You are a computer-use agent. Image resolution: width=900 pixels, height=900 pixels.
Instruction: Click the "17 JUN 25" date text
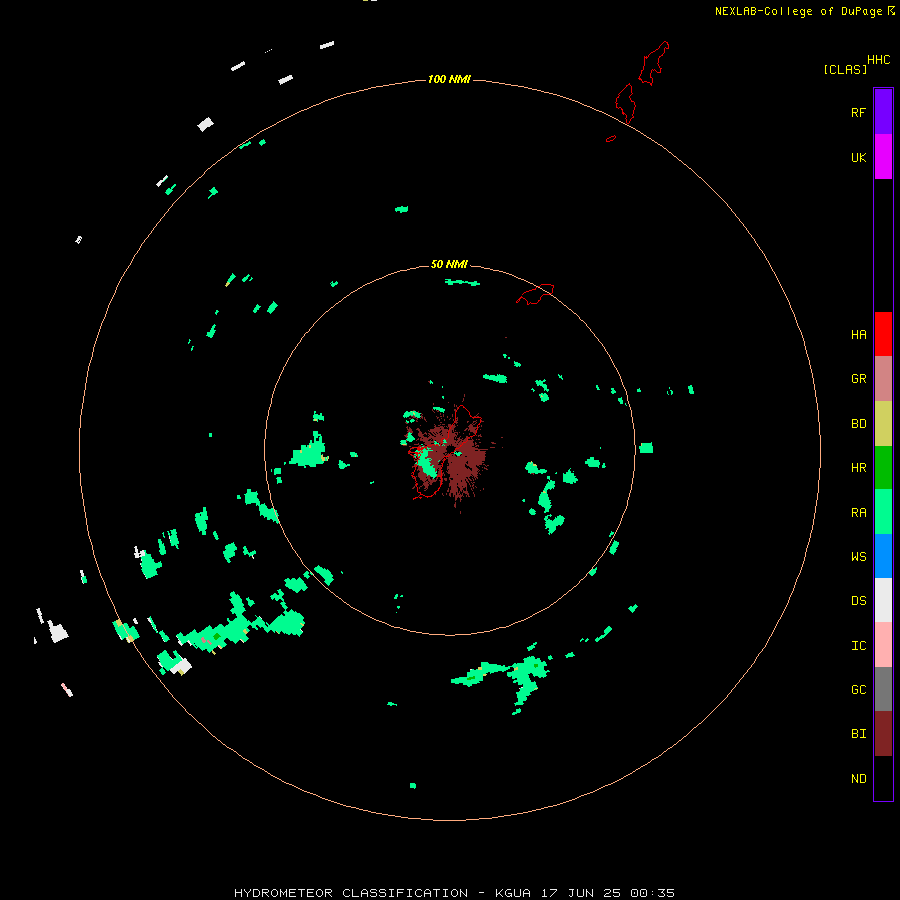[581, 893]
